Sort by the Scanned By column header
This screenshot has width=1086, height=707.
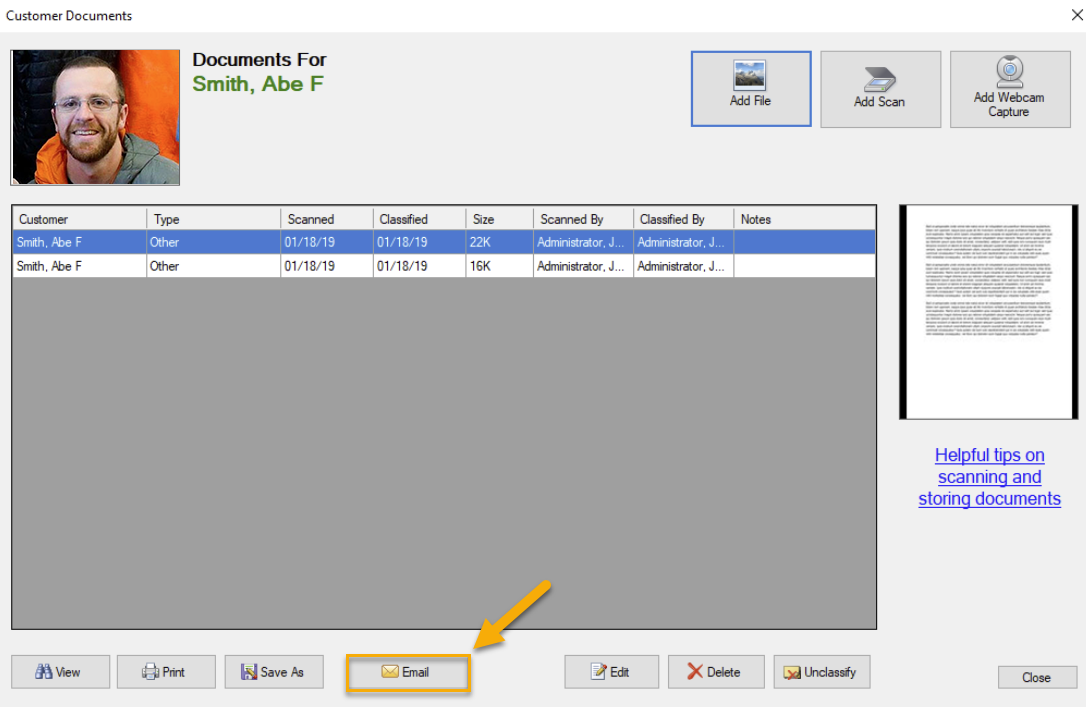click(x=583, y=219)
